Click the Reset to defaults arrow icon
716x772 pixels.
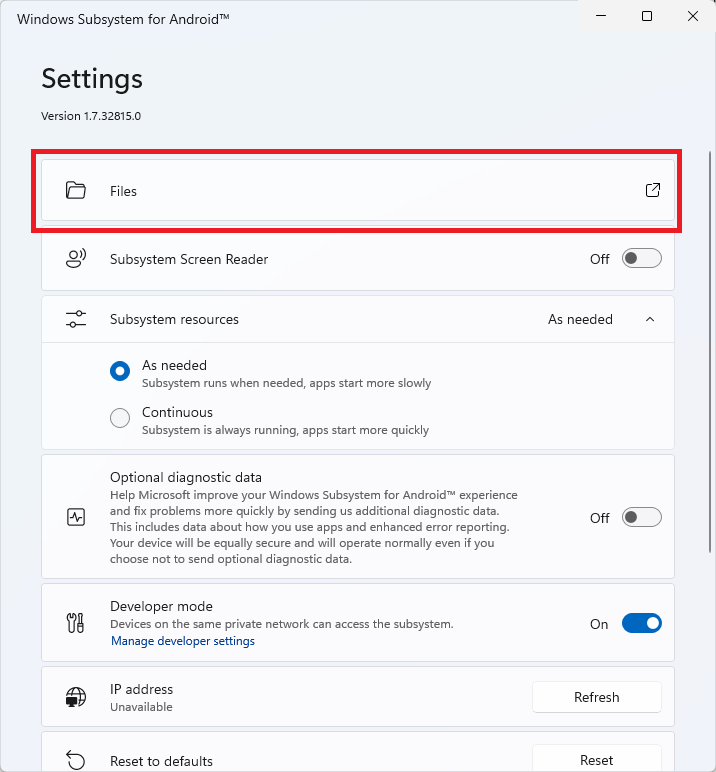[x=76, y=760]
